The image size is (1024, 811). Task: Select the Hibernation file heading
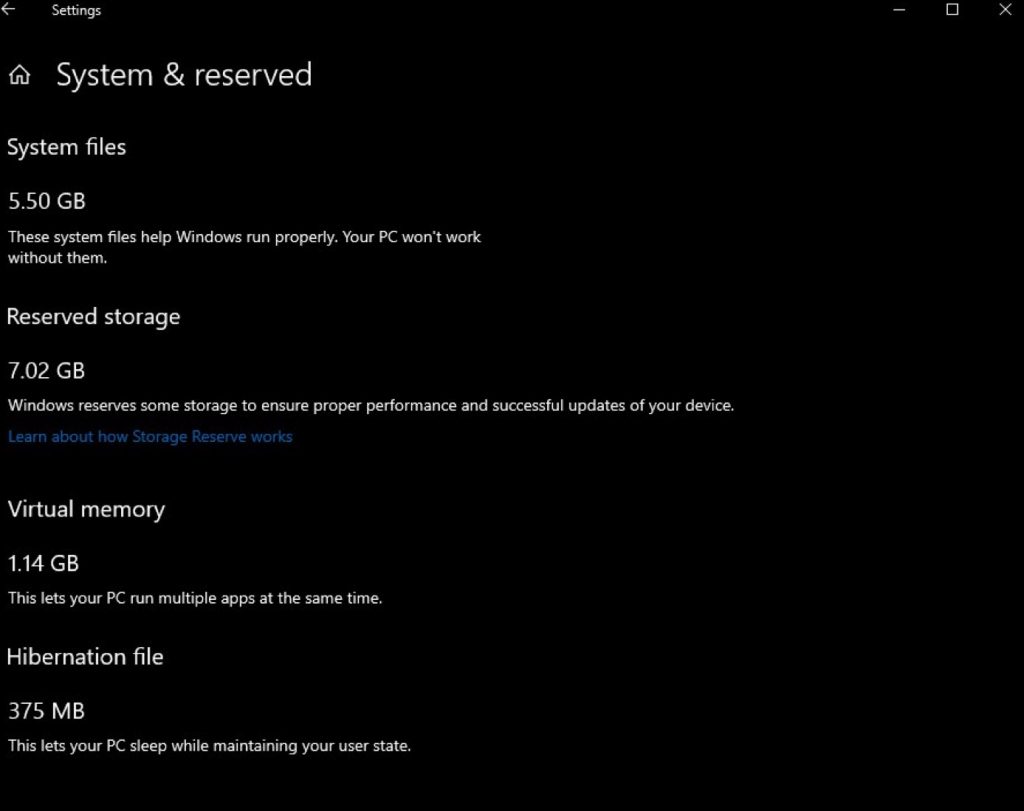(85, 657)
